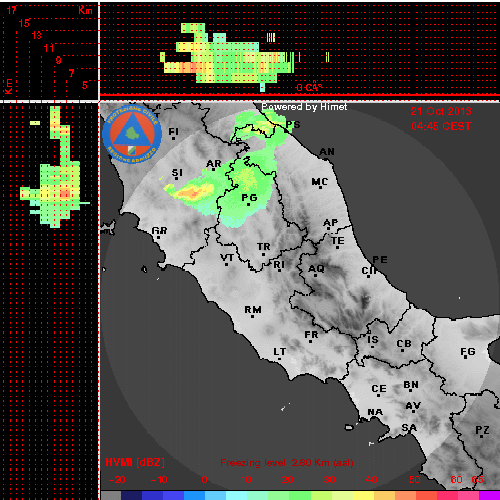Click the 'GR' city label

159,230
